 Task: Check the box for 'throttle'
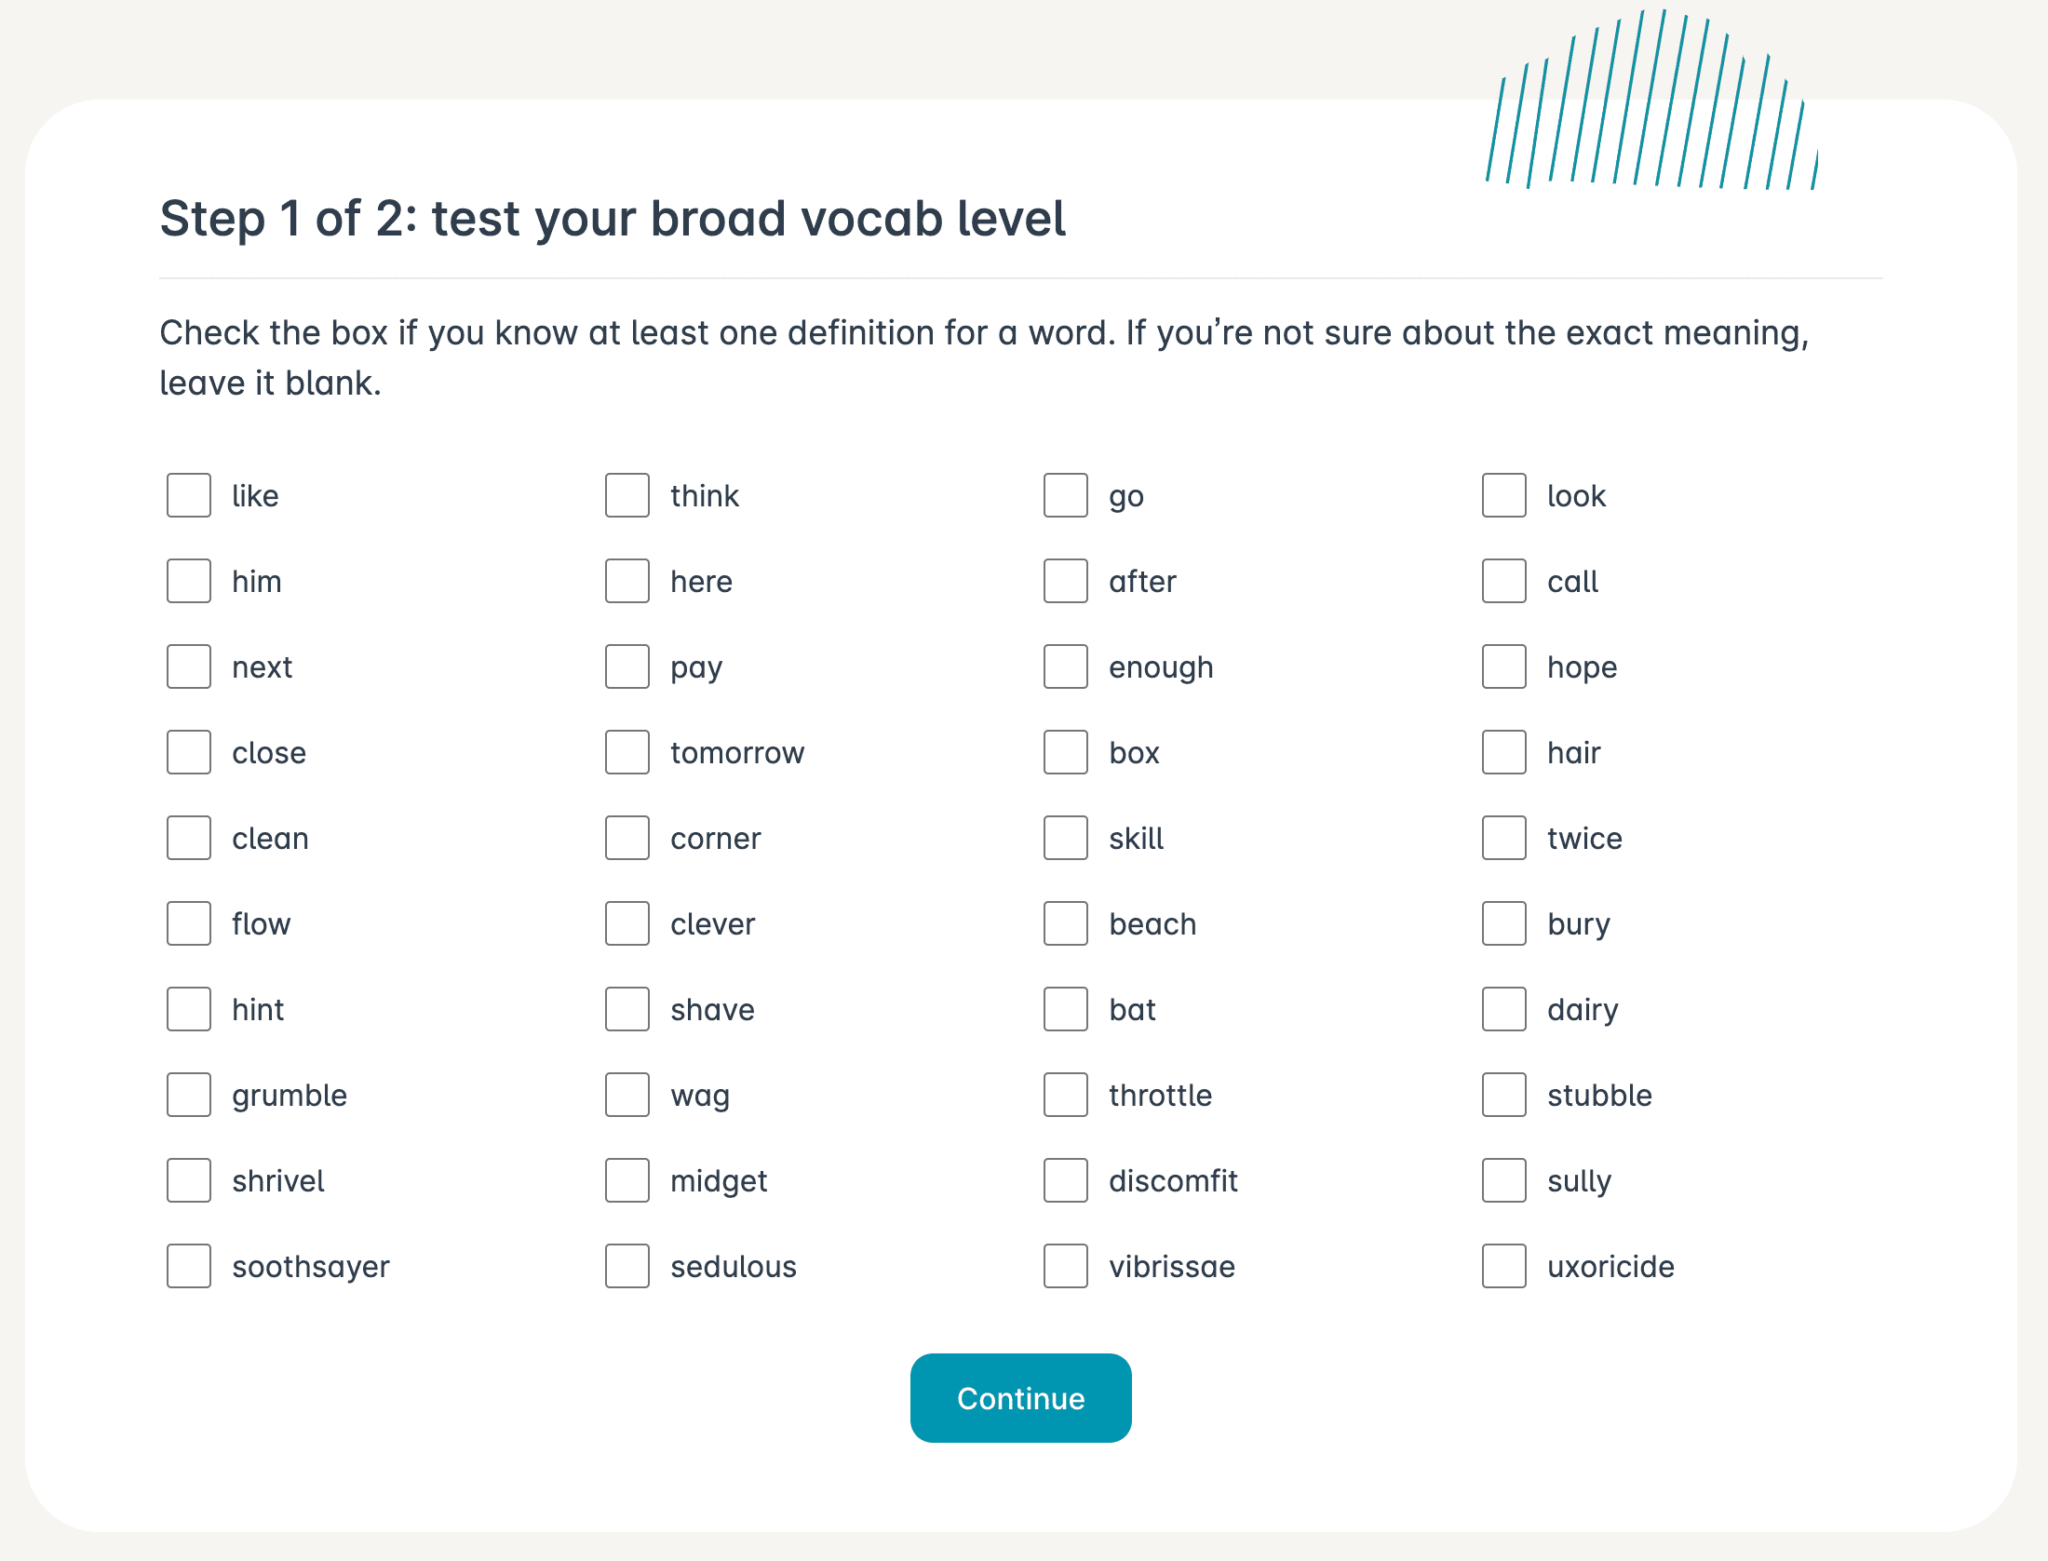1065,1095
